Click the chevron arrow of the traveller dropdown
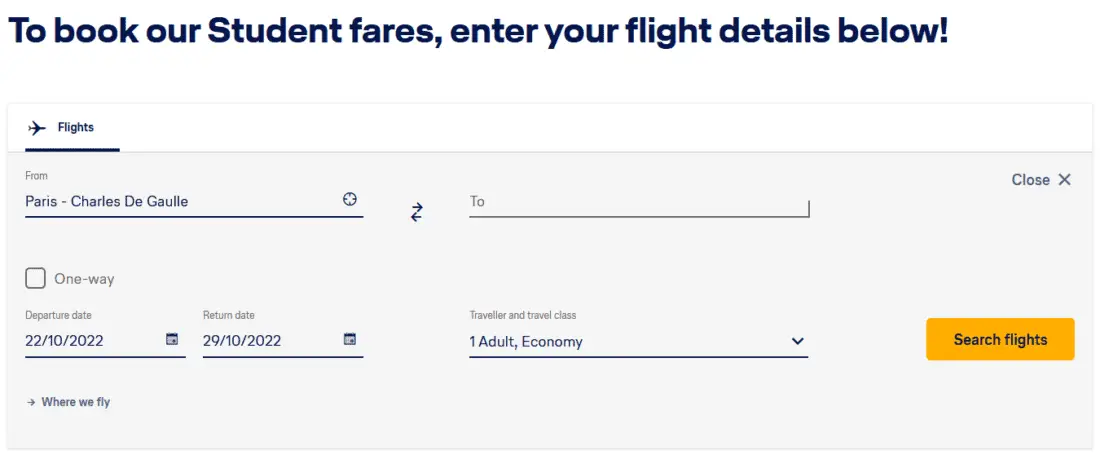 tap(797, 341)
